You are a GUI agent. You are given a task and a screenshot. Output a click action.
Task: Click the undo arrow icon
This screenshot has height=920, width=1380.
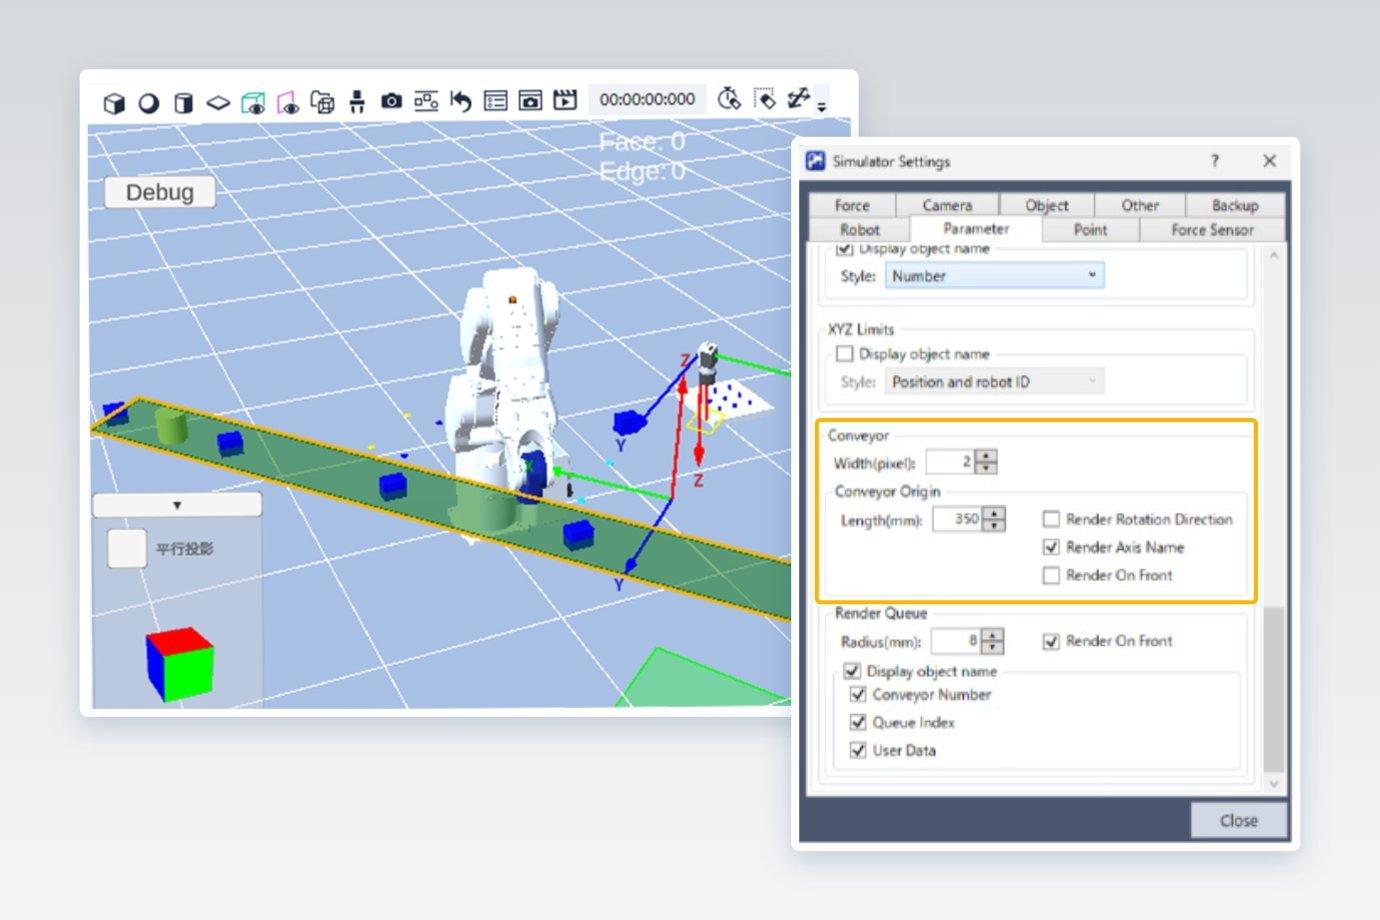tap(461, 100)
